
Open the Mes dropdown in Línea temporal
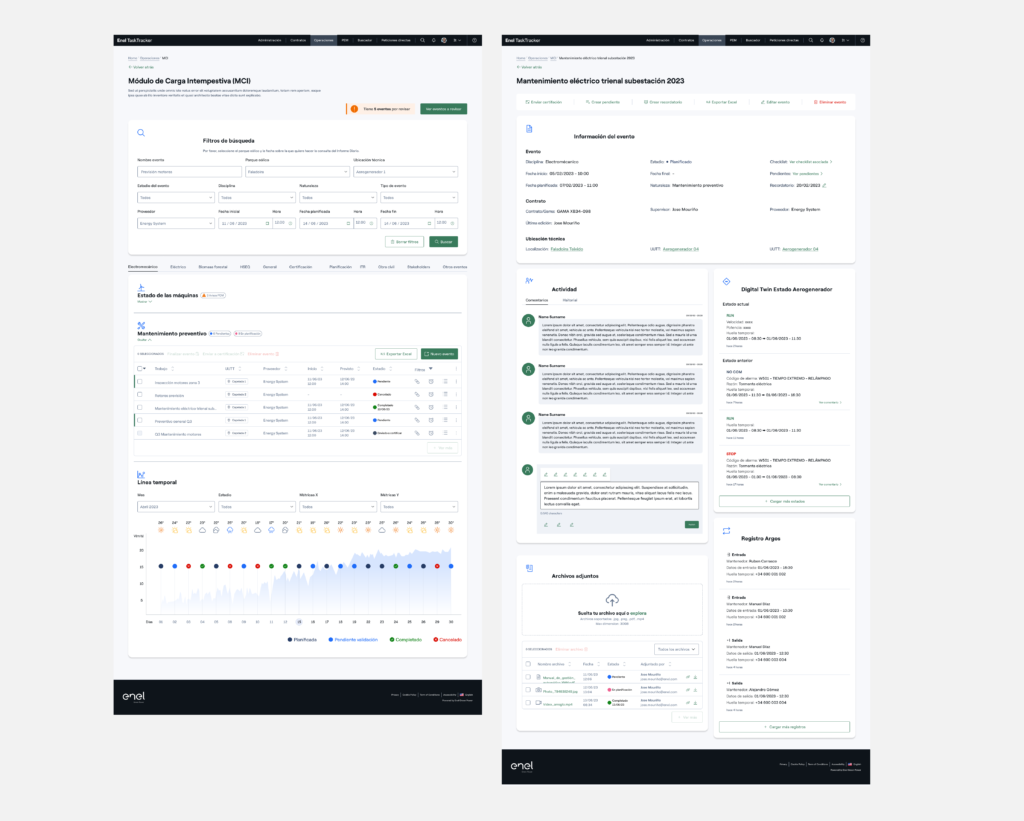click(173, 507)
